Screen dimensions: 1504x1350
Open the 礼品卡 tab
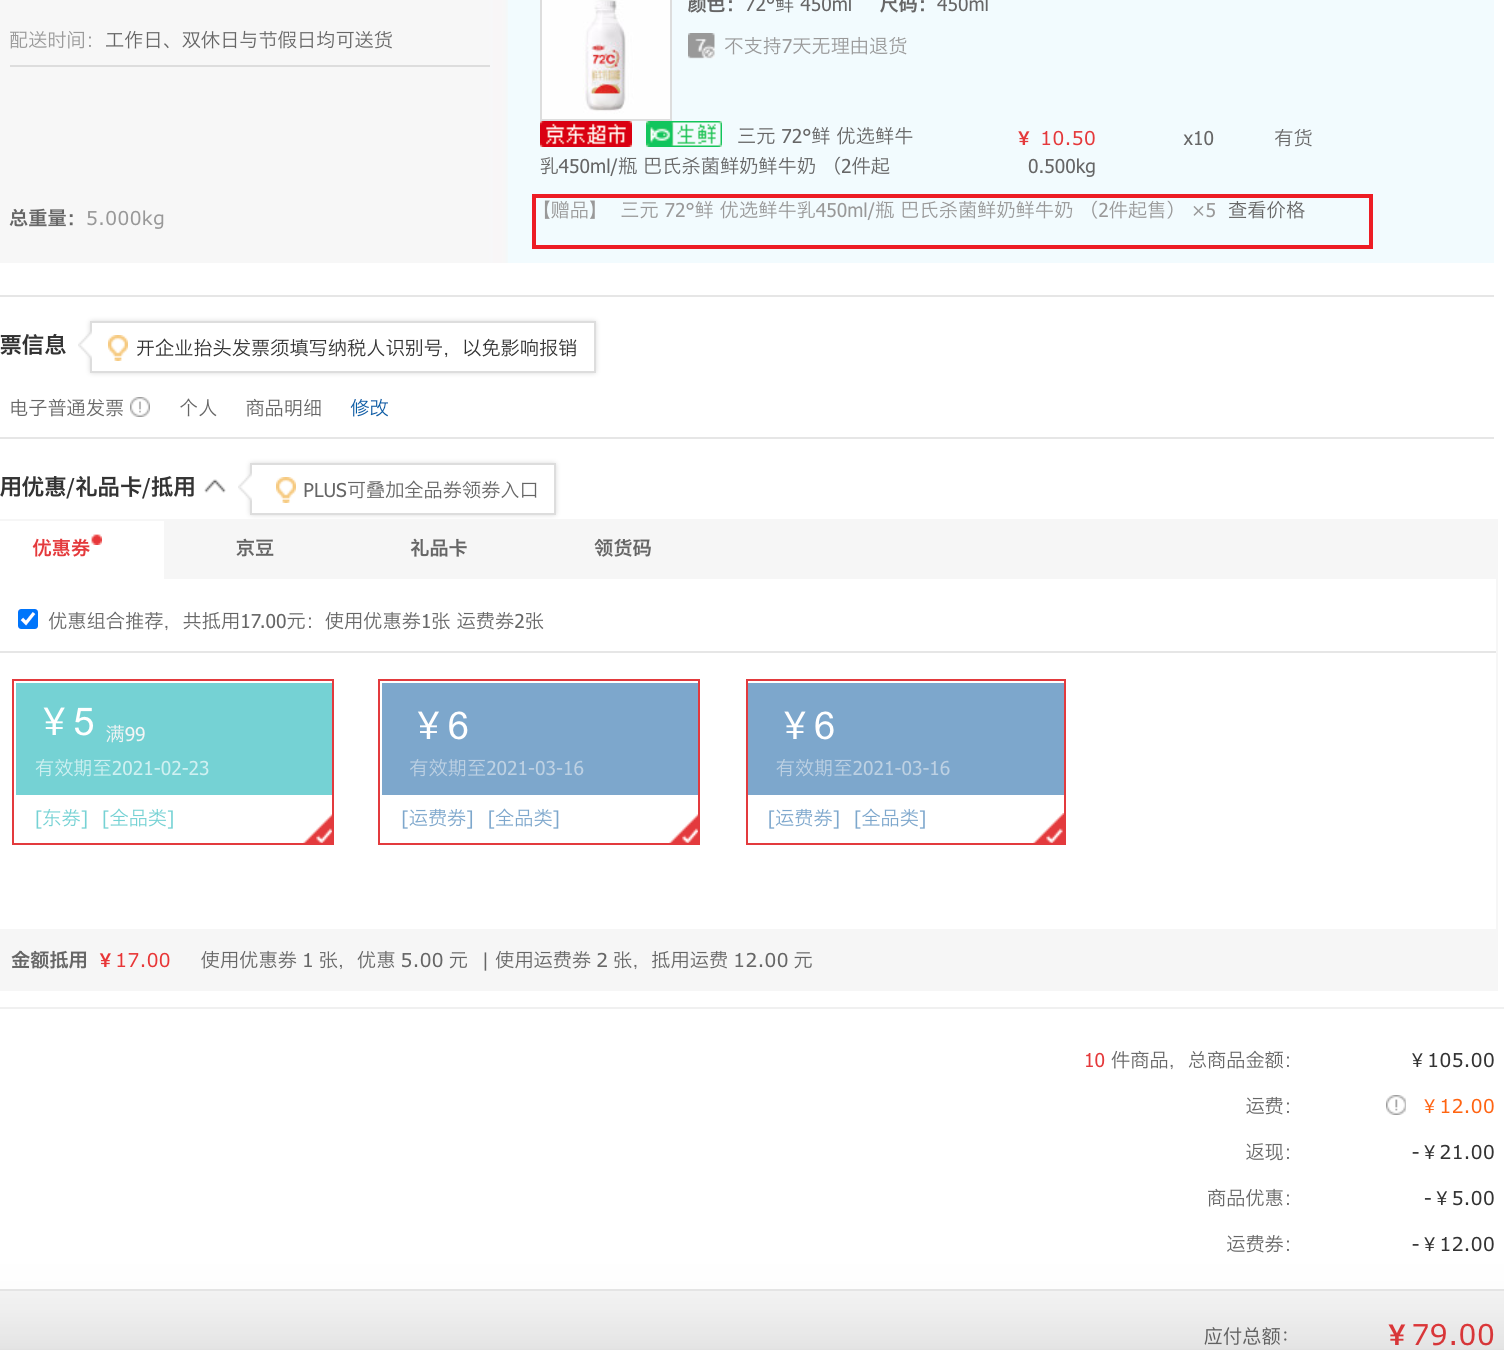tap(439, 548)
